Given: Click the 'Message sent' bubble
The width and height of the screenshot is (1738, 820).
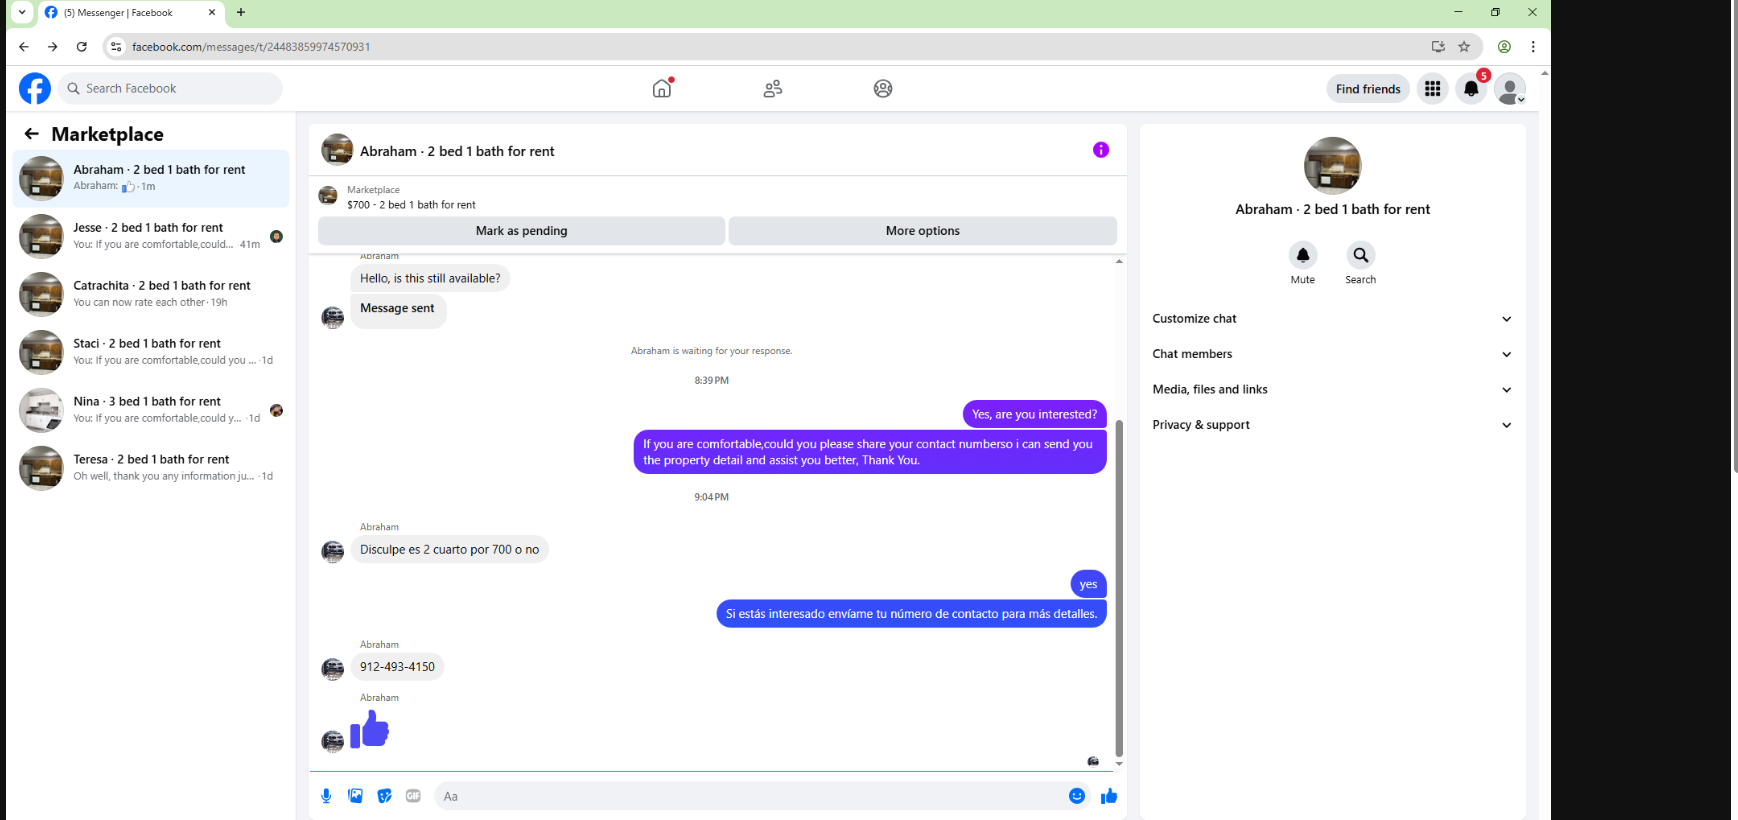Looking at the screenshot, I should pyautogui.click(x=397, y=310).
